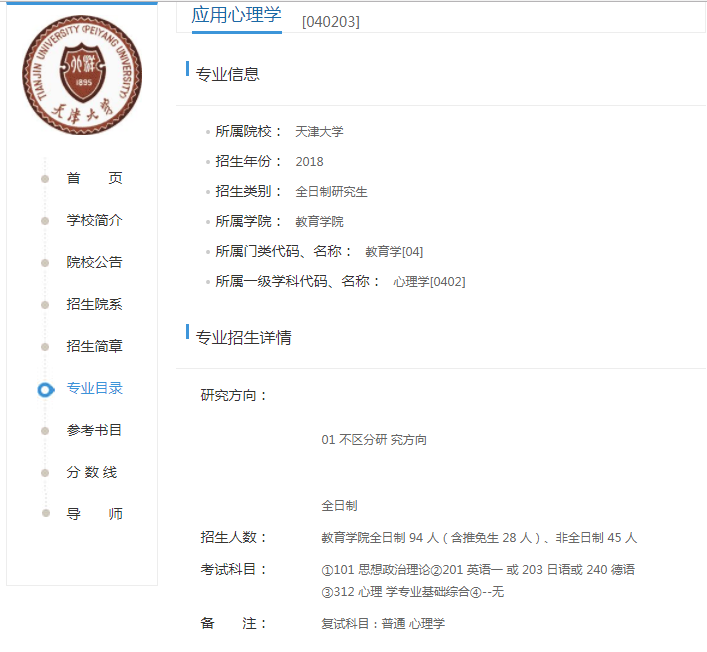Click the blue ring marker beside 专业目录

pos(46,390)
